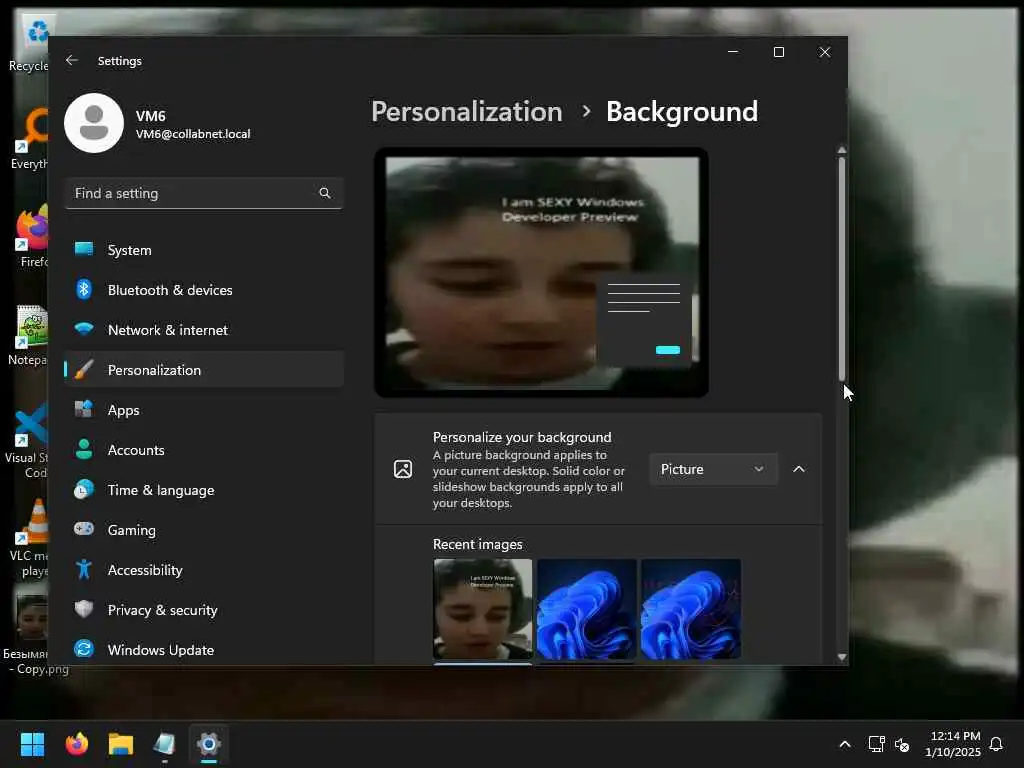This screenshot has height=768, width=1024.
Task: Click the Recent images heading
Action: tap(477, 544)
